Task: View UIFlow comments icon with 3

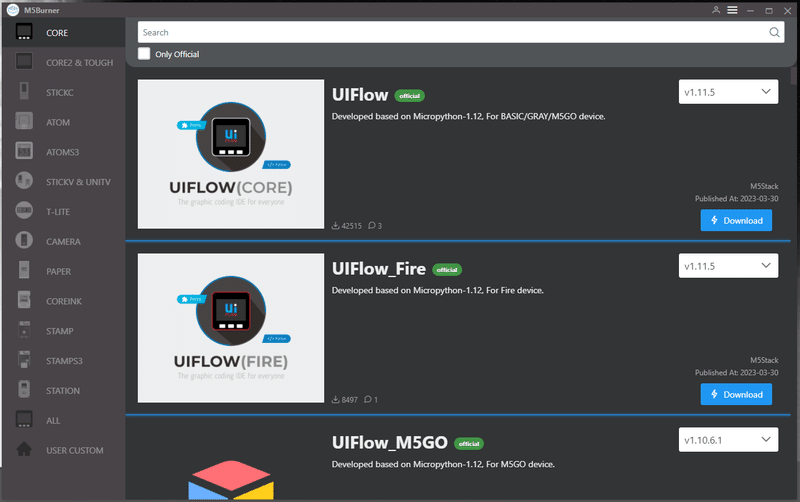Action: [x=372, y=225]
